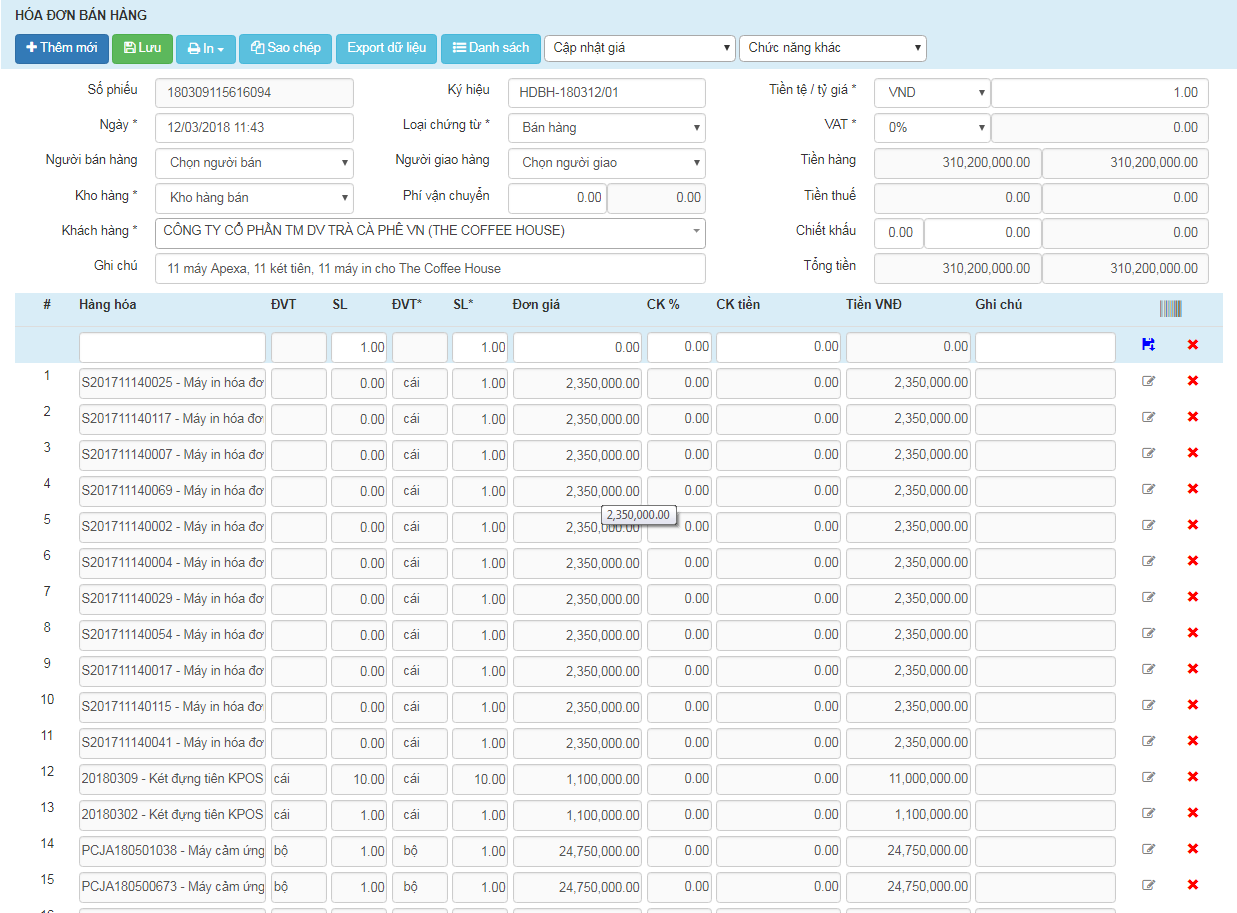The width and height of the screenshot is (1237, 913).
Task: Click the Chiết khấu percent input
Action: [x=898, y=233]
